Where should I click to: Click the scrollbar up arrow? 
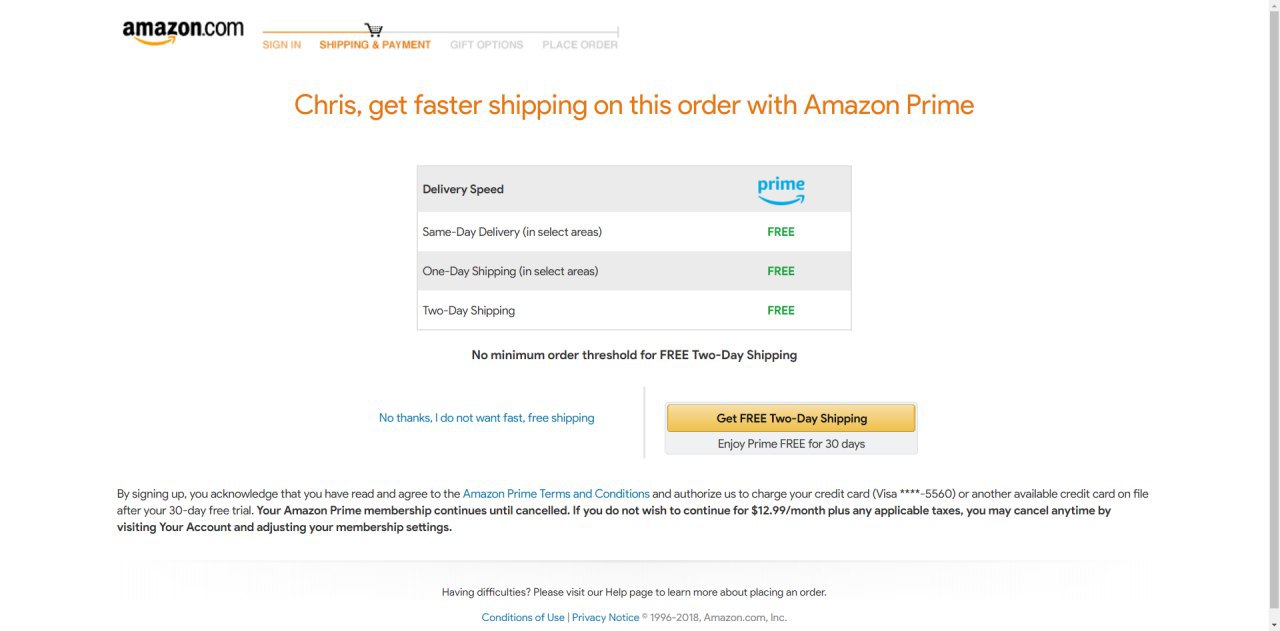point(1273,6)
